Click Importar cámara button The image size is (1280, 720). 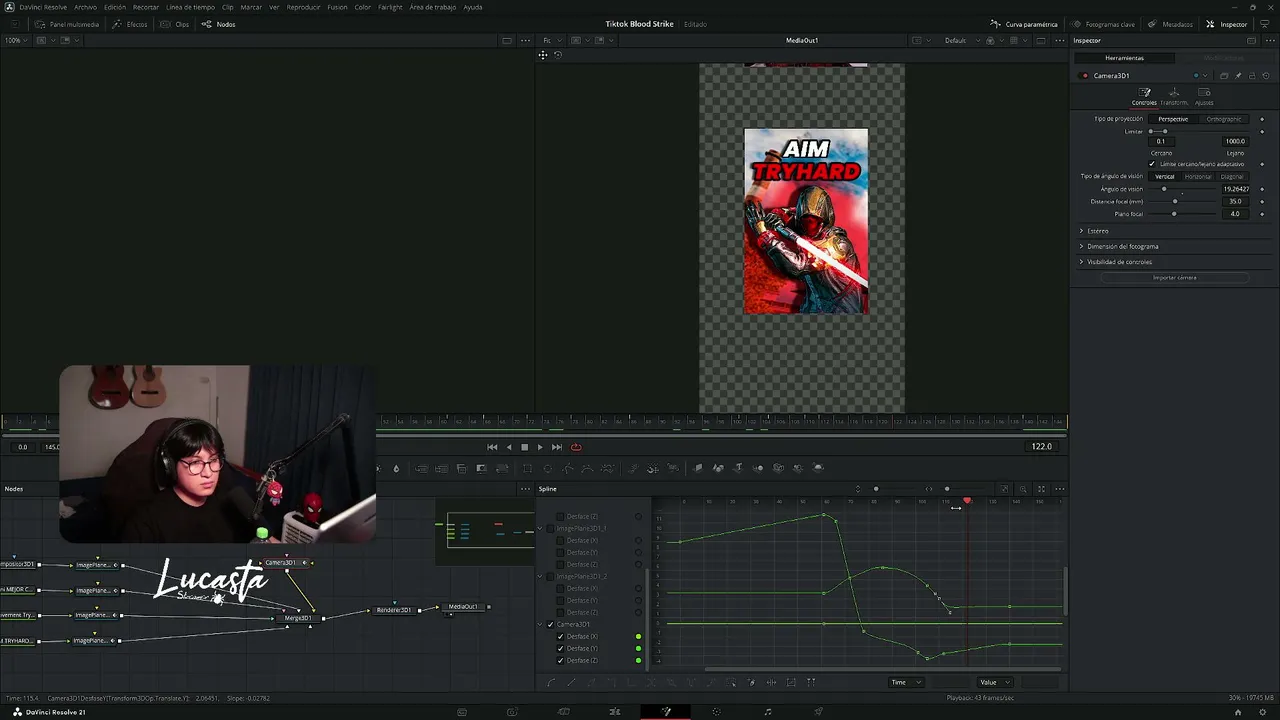pyautogui.click(x=1174, y=278)
